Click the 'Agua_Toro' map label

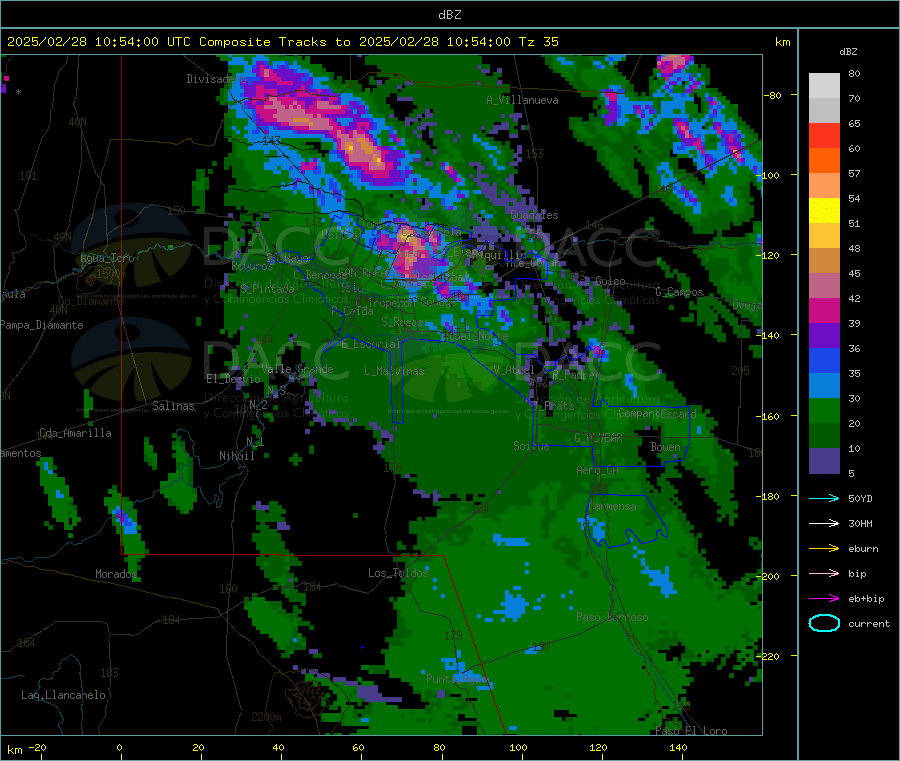coord(107,258)
